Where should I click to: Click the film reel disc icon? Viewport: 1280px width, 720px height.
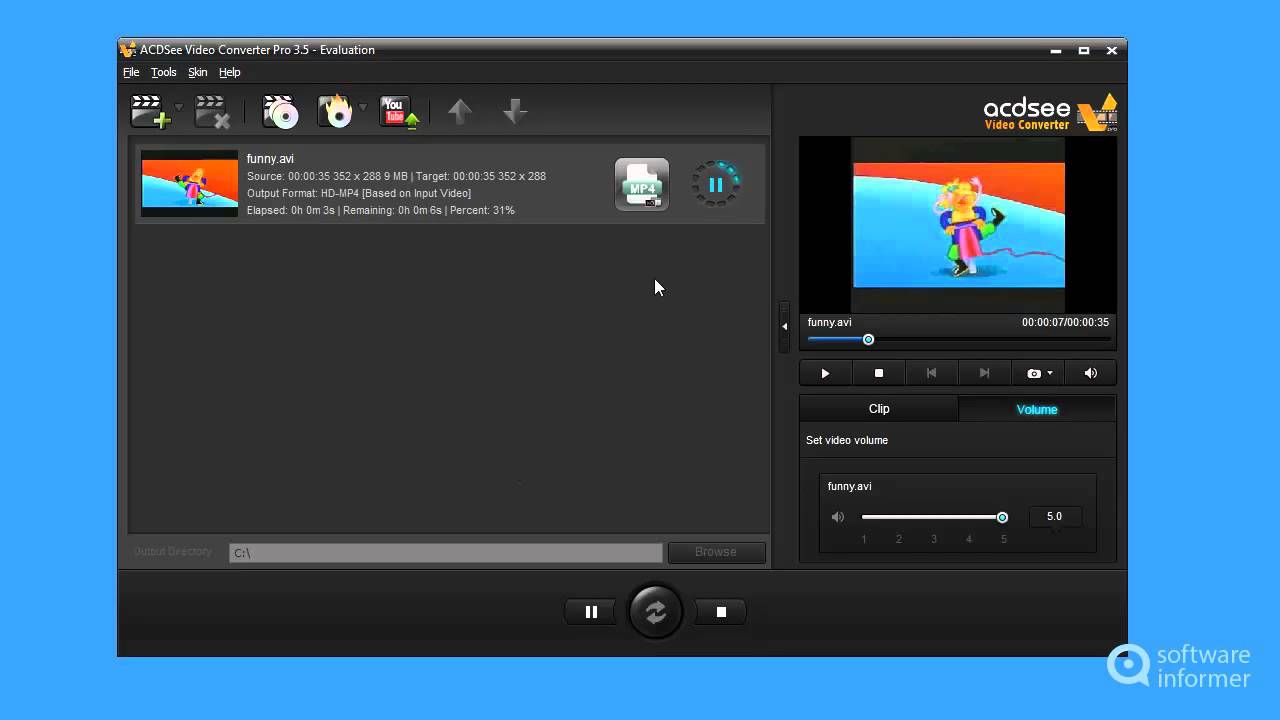point(281,111)
